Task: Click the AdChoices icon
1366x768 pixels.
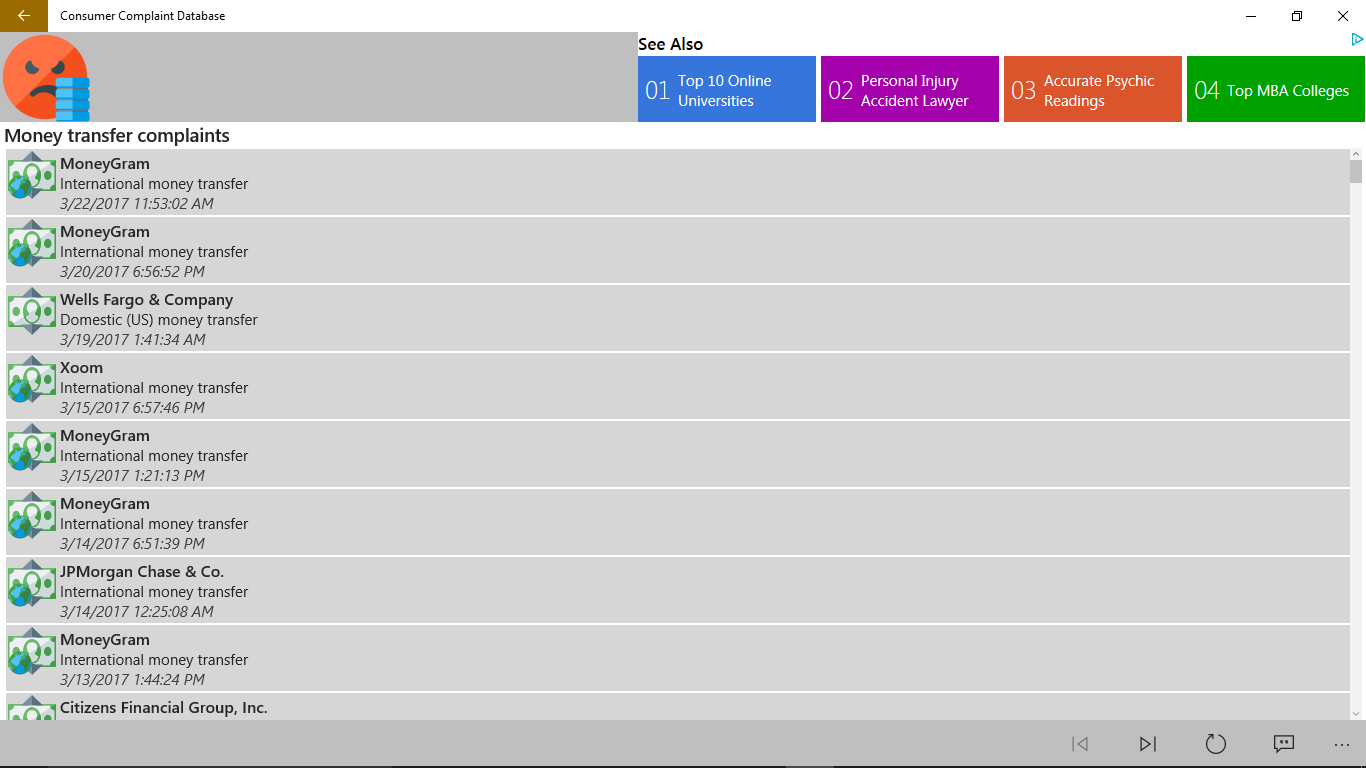Action: (x=1357, y=40)
